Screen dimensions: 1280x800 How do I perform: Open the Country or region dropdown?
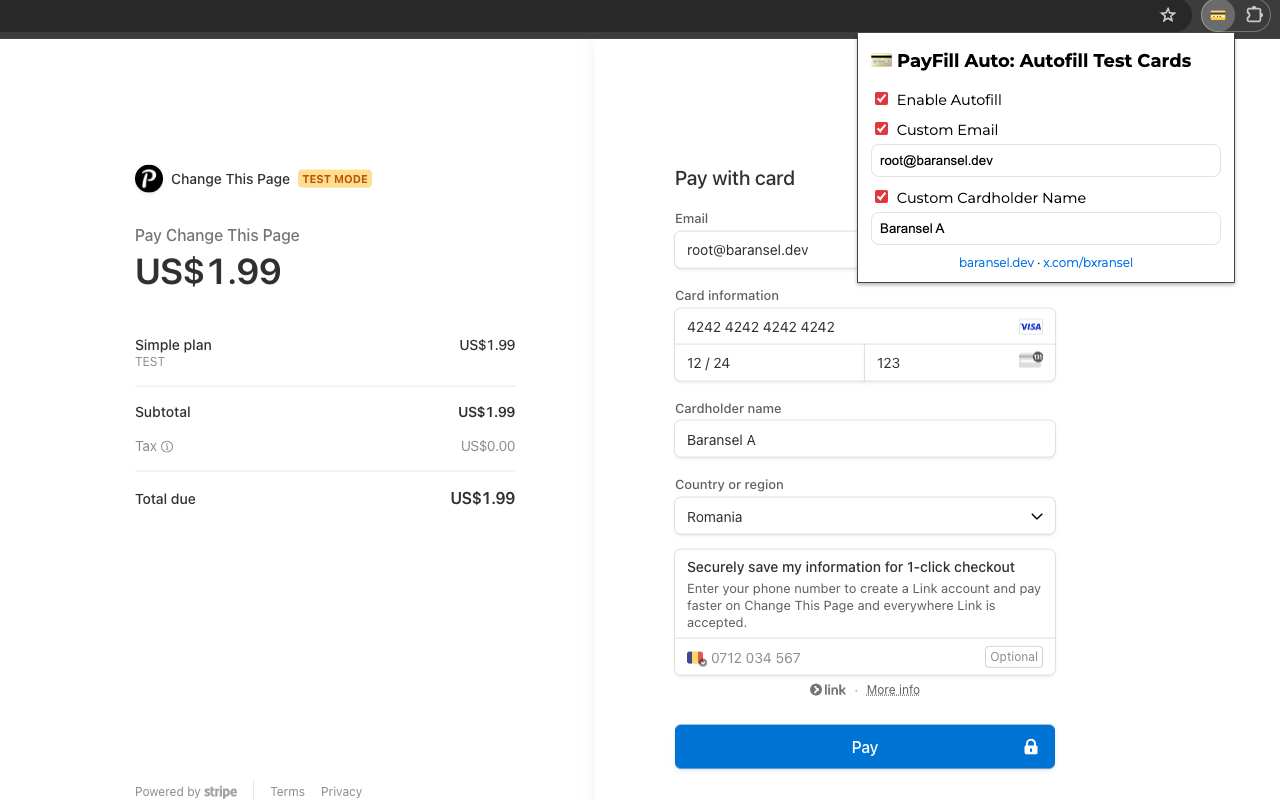click(865, 517)
